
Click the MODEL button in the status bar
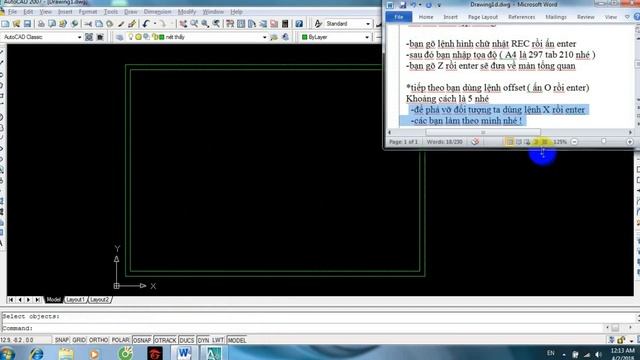pyautogui.click(x=237, y=340)
